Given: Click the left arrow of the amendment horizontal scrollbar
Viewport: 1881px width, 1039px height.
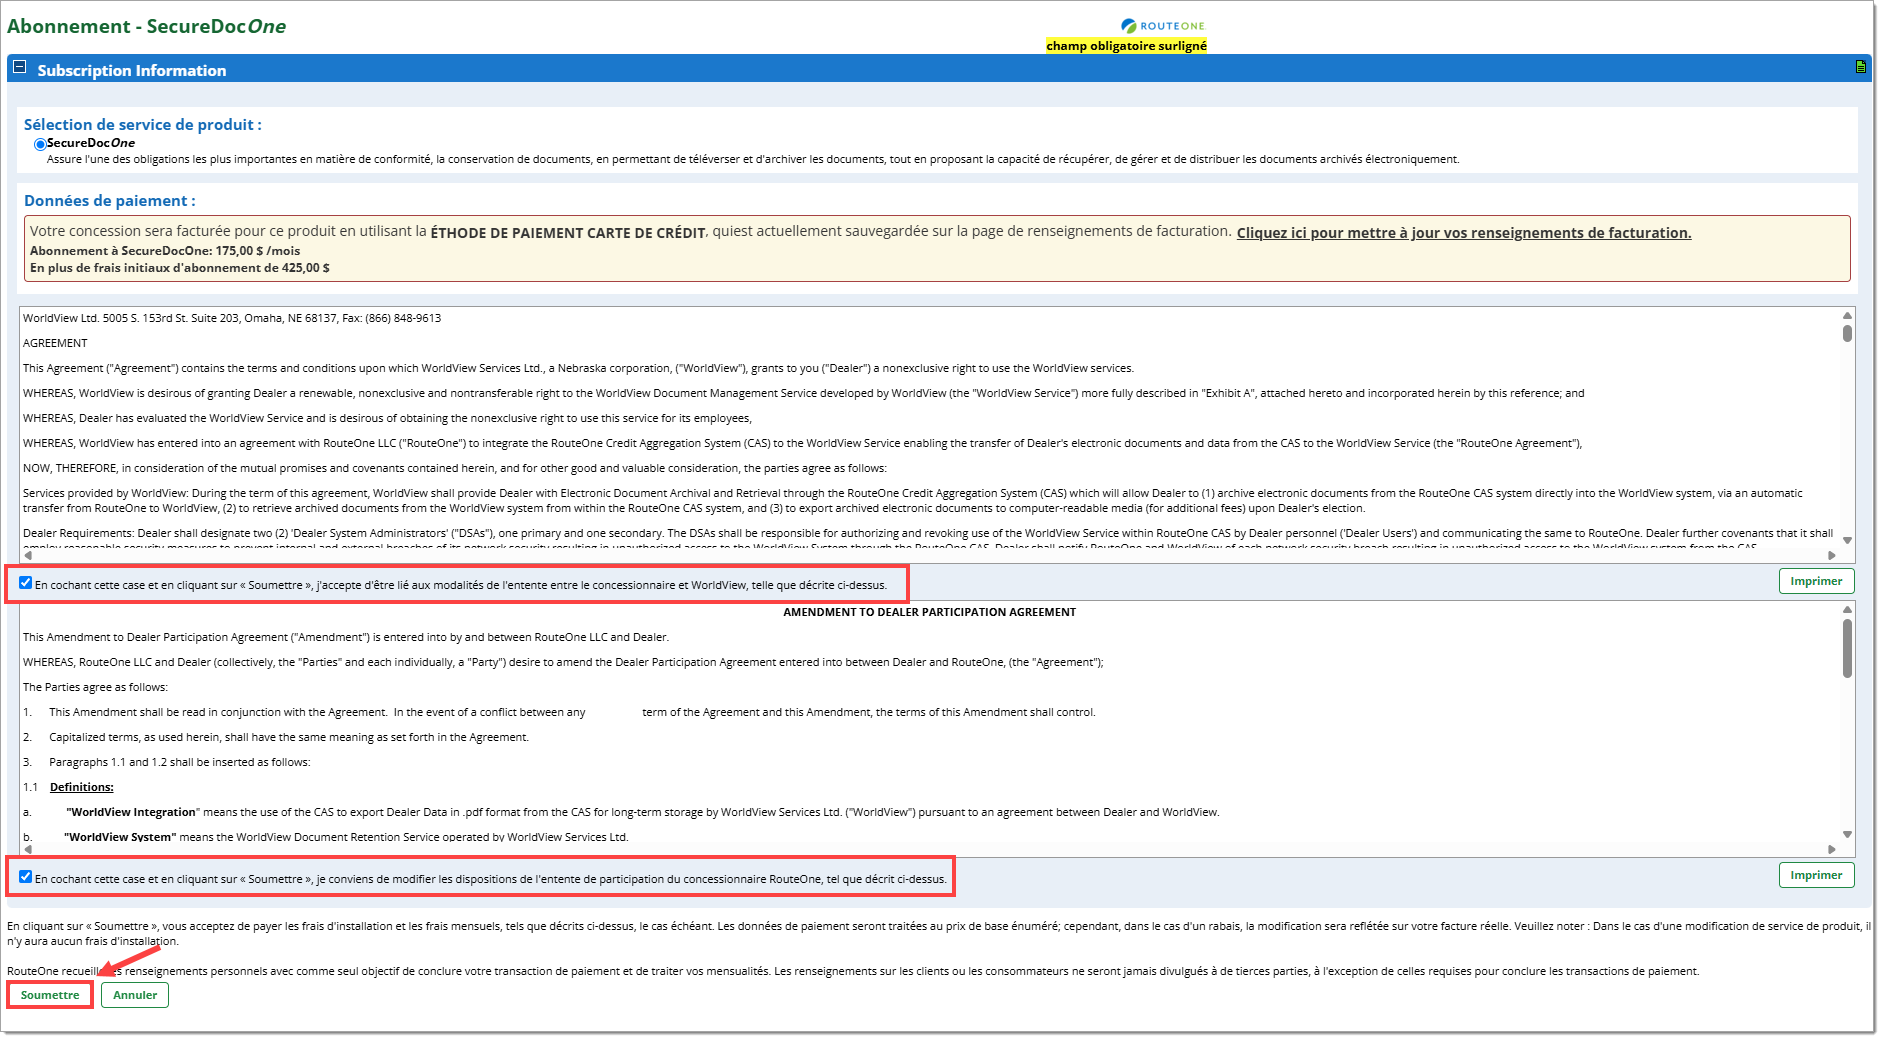Looking at the screenshot, I should click(28, 849).
